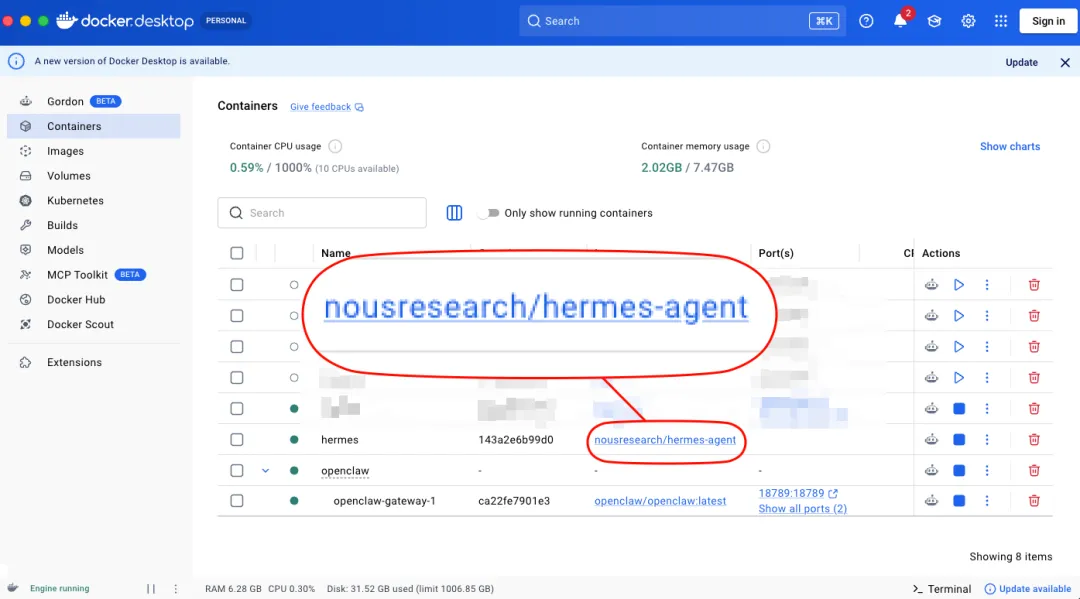Check the hermes container checkbox
The width and height of the screenshot is (1080, 599).
(237, 439)
